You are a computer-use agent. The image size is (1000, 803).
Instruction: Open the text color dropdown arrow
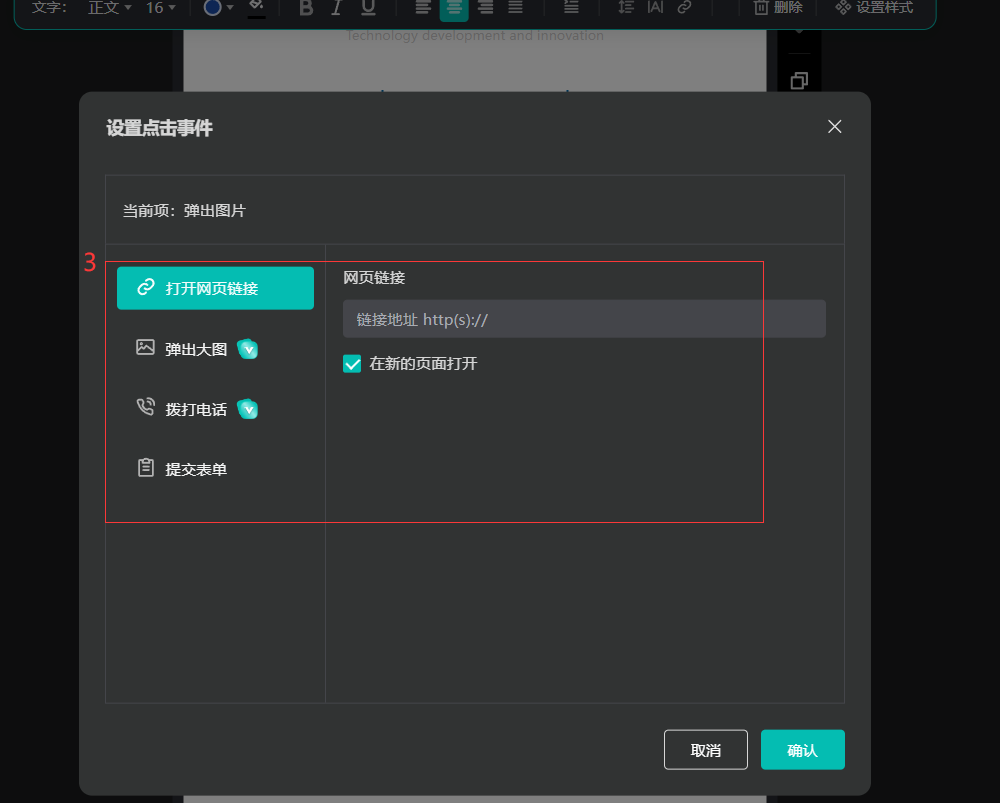click(230, 8)
